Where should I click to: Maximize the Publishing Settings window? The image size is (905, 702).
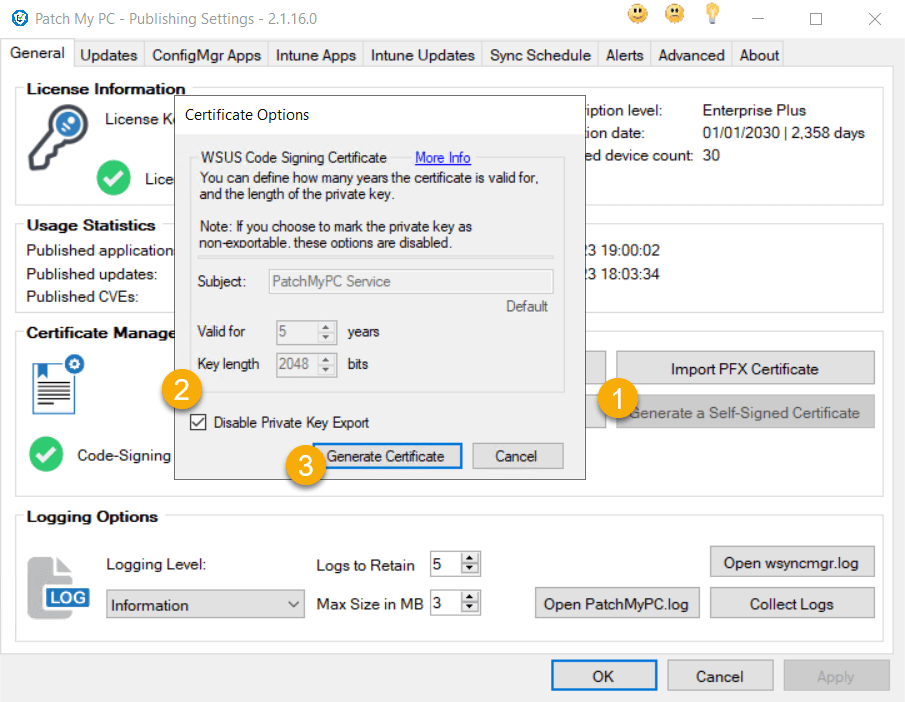click(x=816, y=18)
